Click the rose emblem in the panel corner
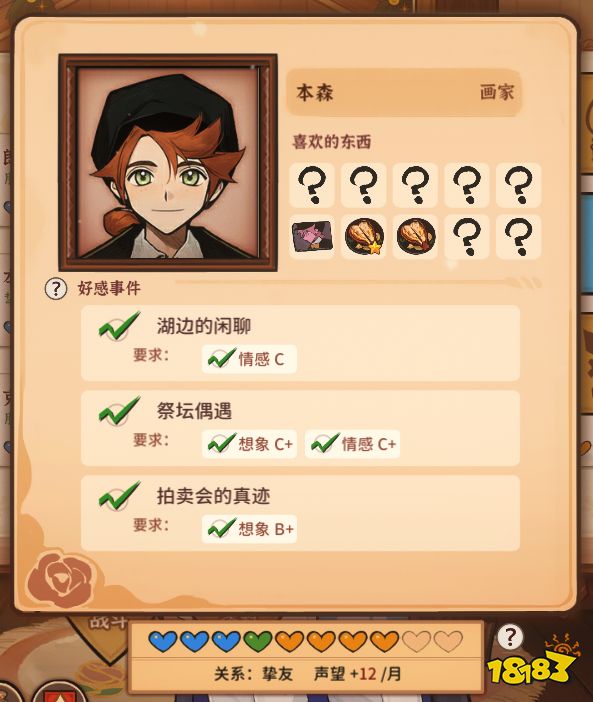 pos(61,580)
